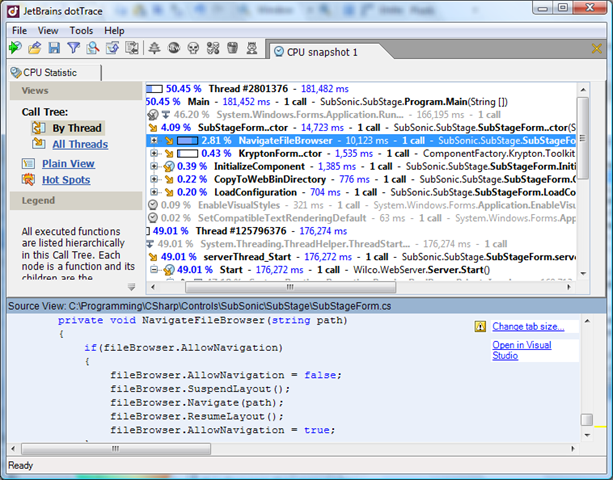
Task: Click Open in Visual Studio link
Action: tap(522, 350)
